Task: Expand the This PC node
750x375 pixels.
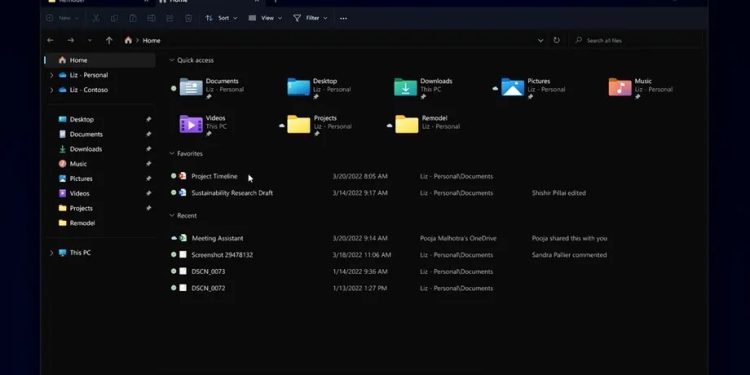Action: coord(51,253)
